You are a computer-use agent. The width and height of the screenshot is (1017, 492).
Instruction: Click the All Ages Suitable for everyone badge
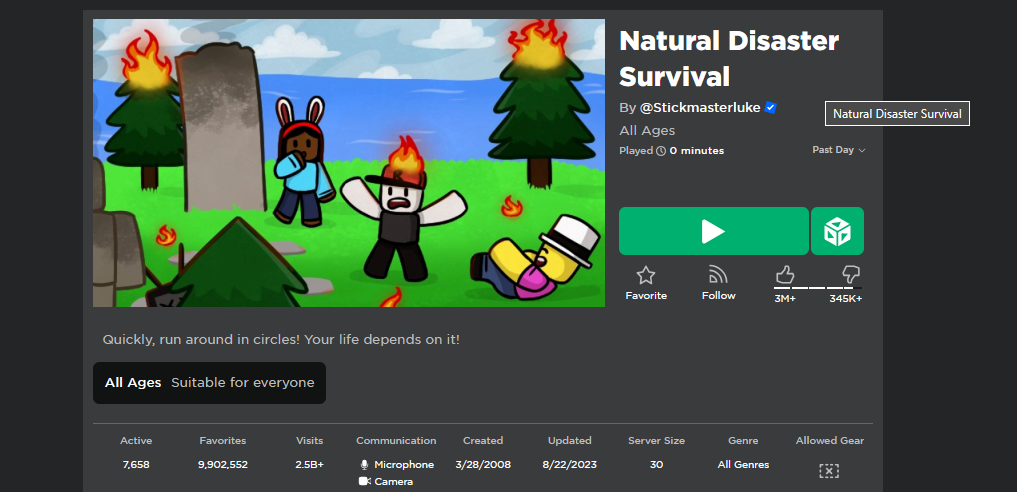[x=209, y=382]
